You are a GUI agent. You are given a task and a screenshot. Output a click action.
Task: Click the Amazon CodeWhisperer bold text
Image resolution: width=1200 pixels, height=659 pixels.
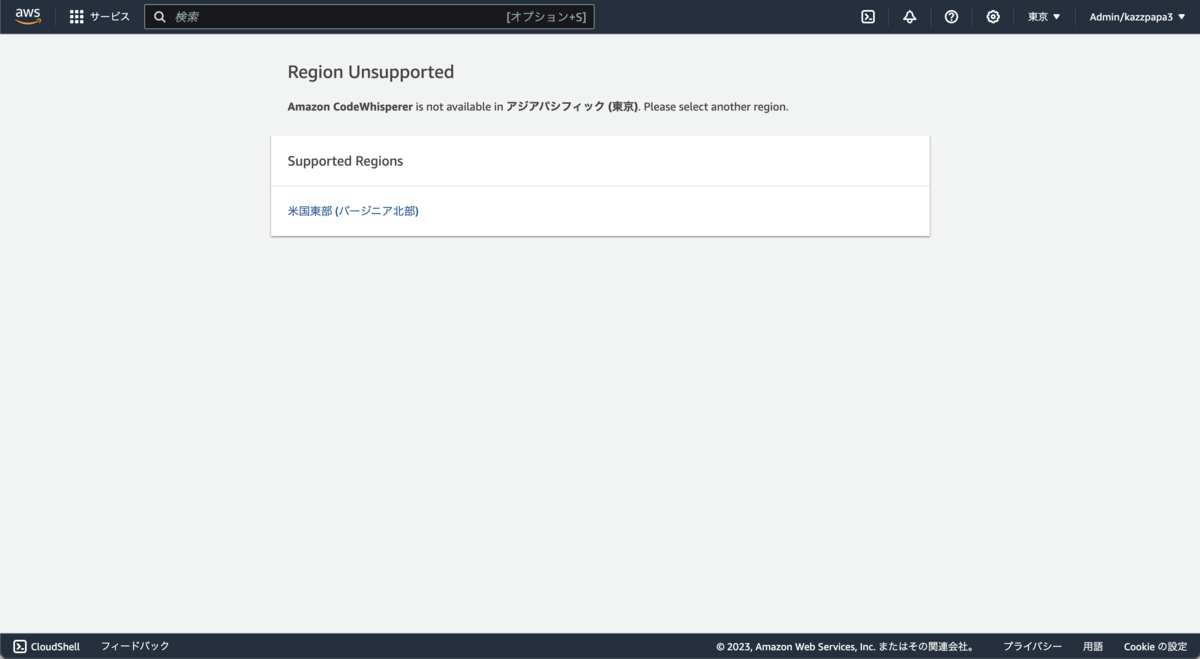[350, 106]
